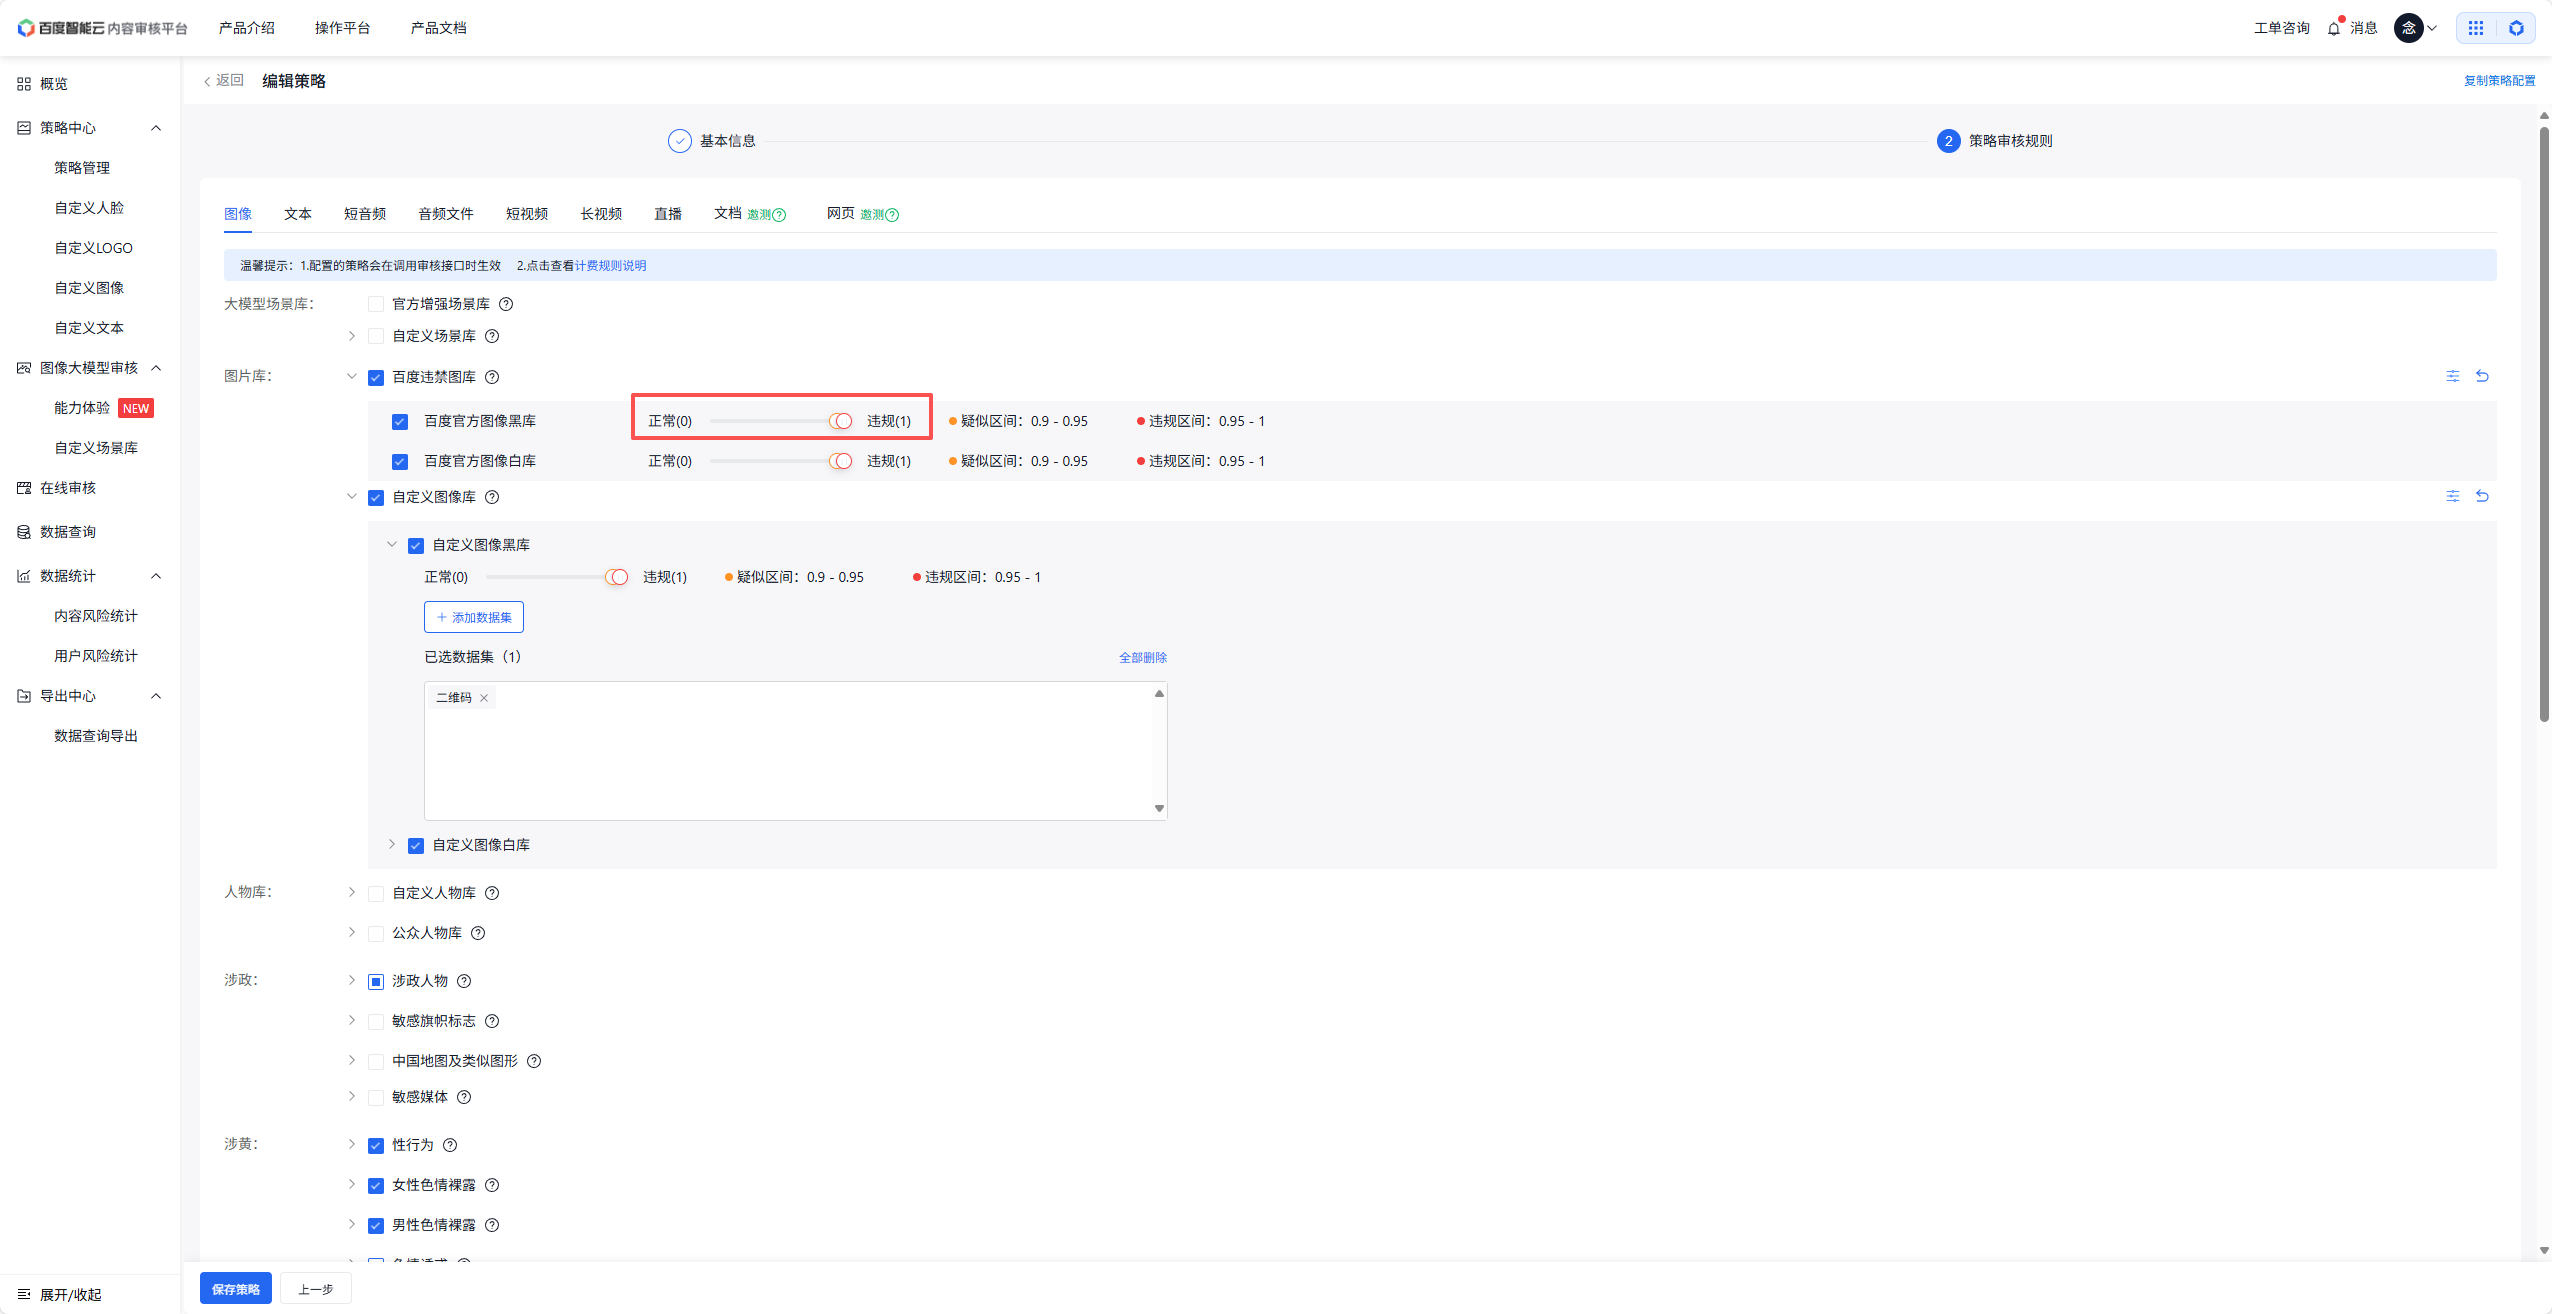
Task: Open 产品文档 in top menu
Action: pyautogui.click(x=438, y=28)
